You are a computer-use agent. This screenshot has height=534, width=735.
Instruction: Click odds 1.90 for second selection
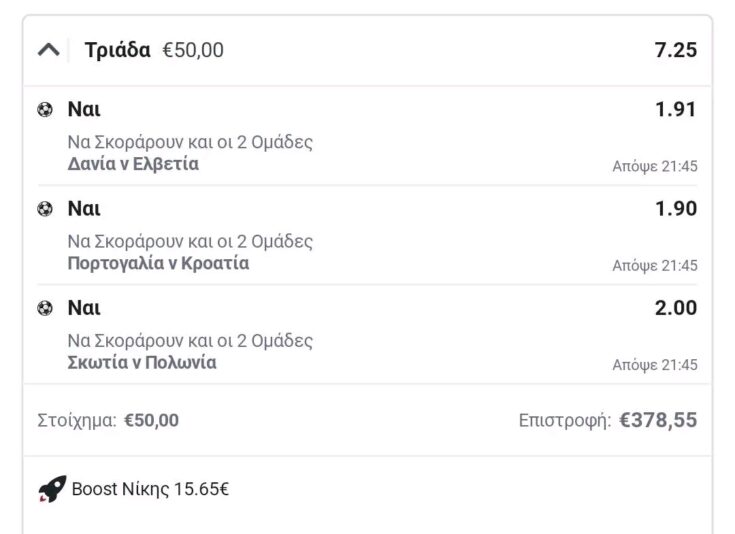[676, 209]
